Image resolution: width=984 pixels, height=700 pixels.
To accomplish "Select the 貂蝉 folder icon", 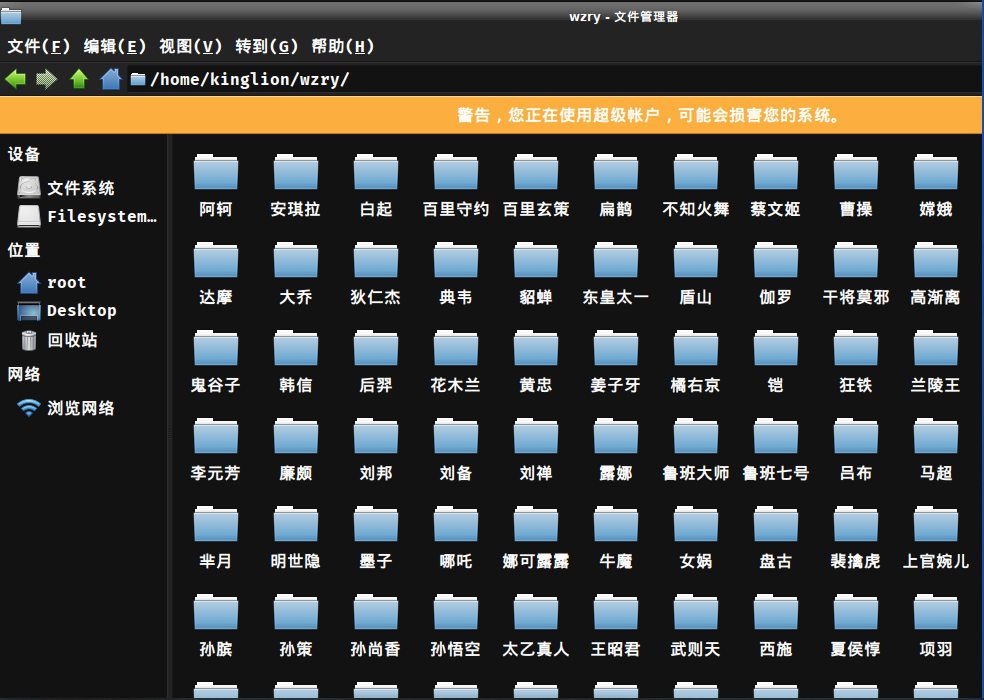I will [x=536, y=259].
